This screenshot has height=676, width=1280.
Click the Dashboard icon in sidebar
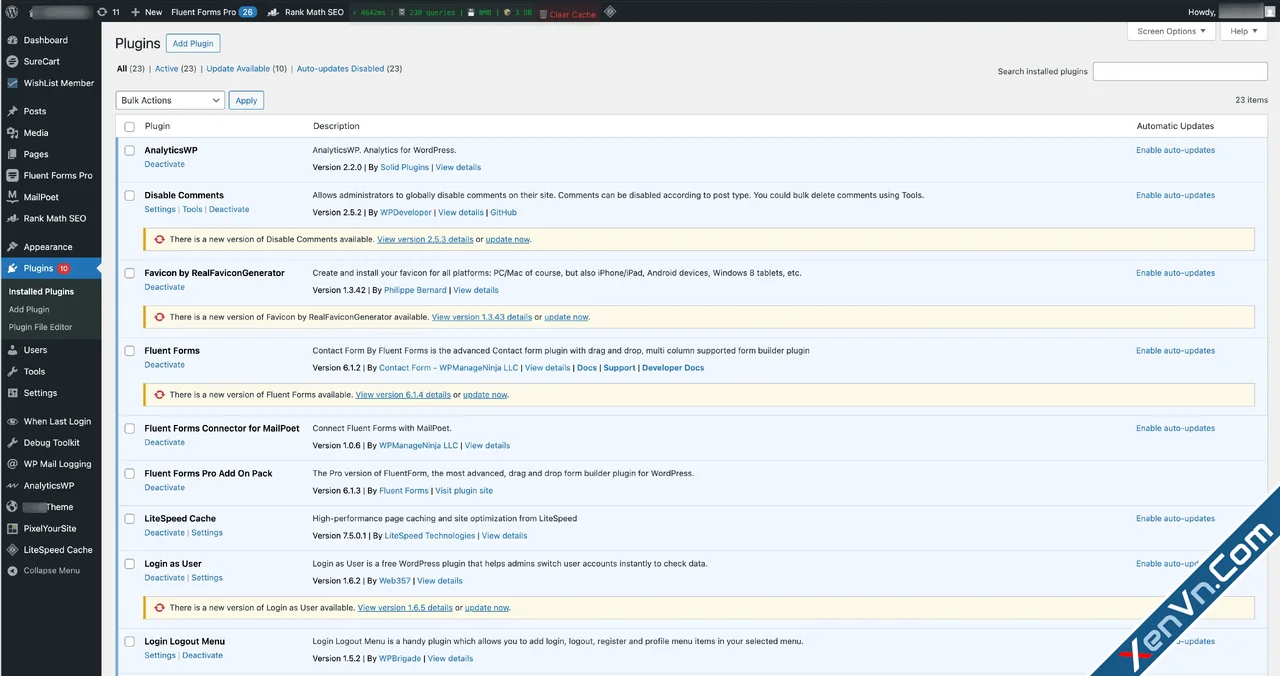click(x=12, y=40)
